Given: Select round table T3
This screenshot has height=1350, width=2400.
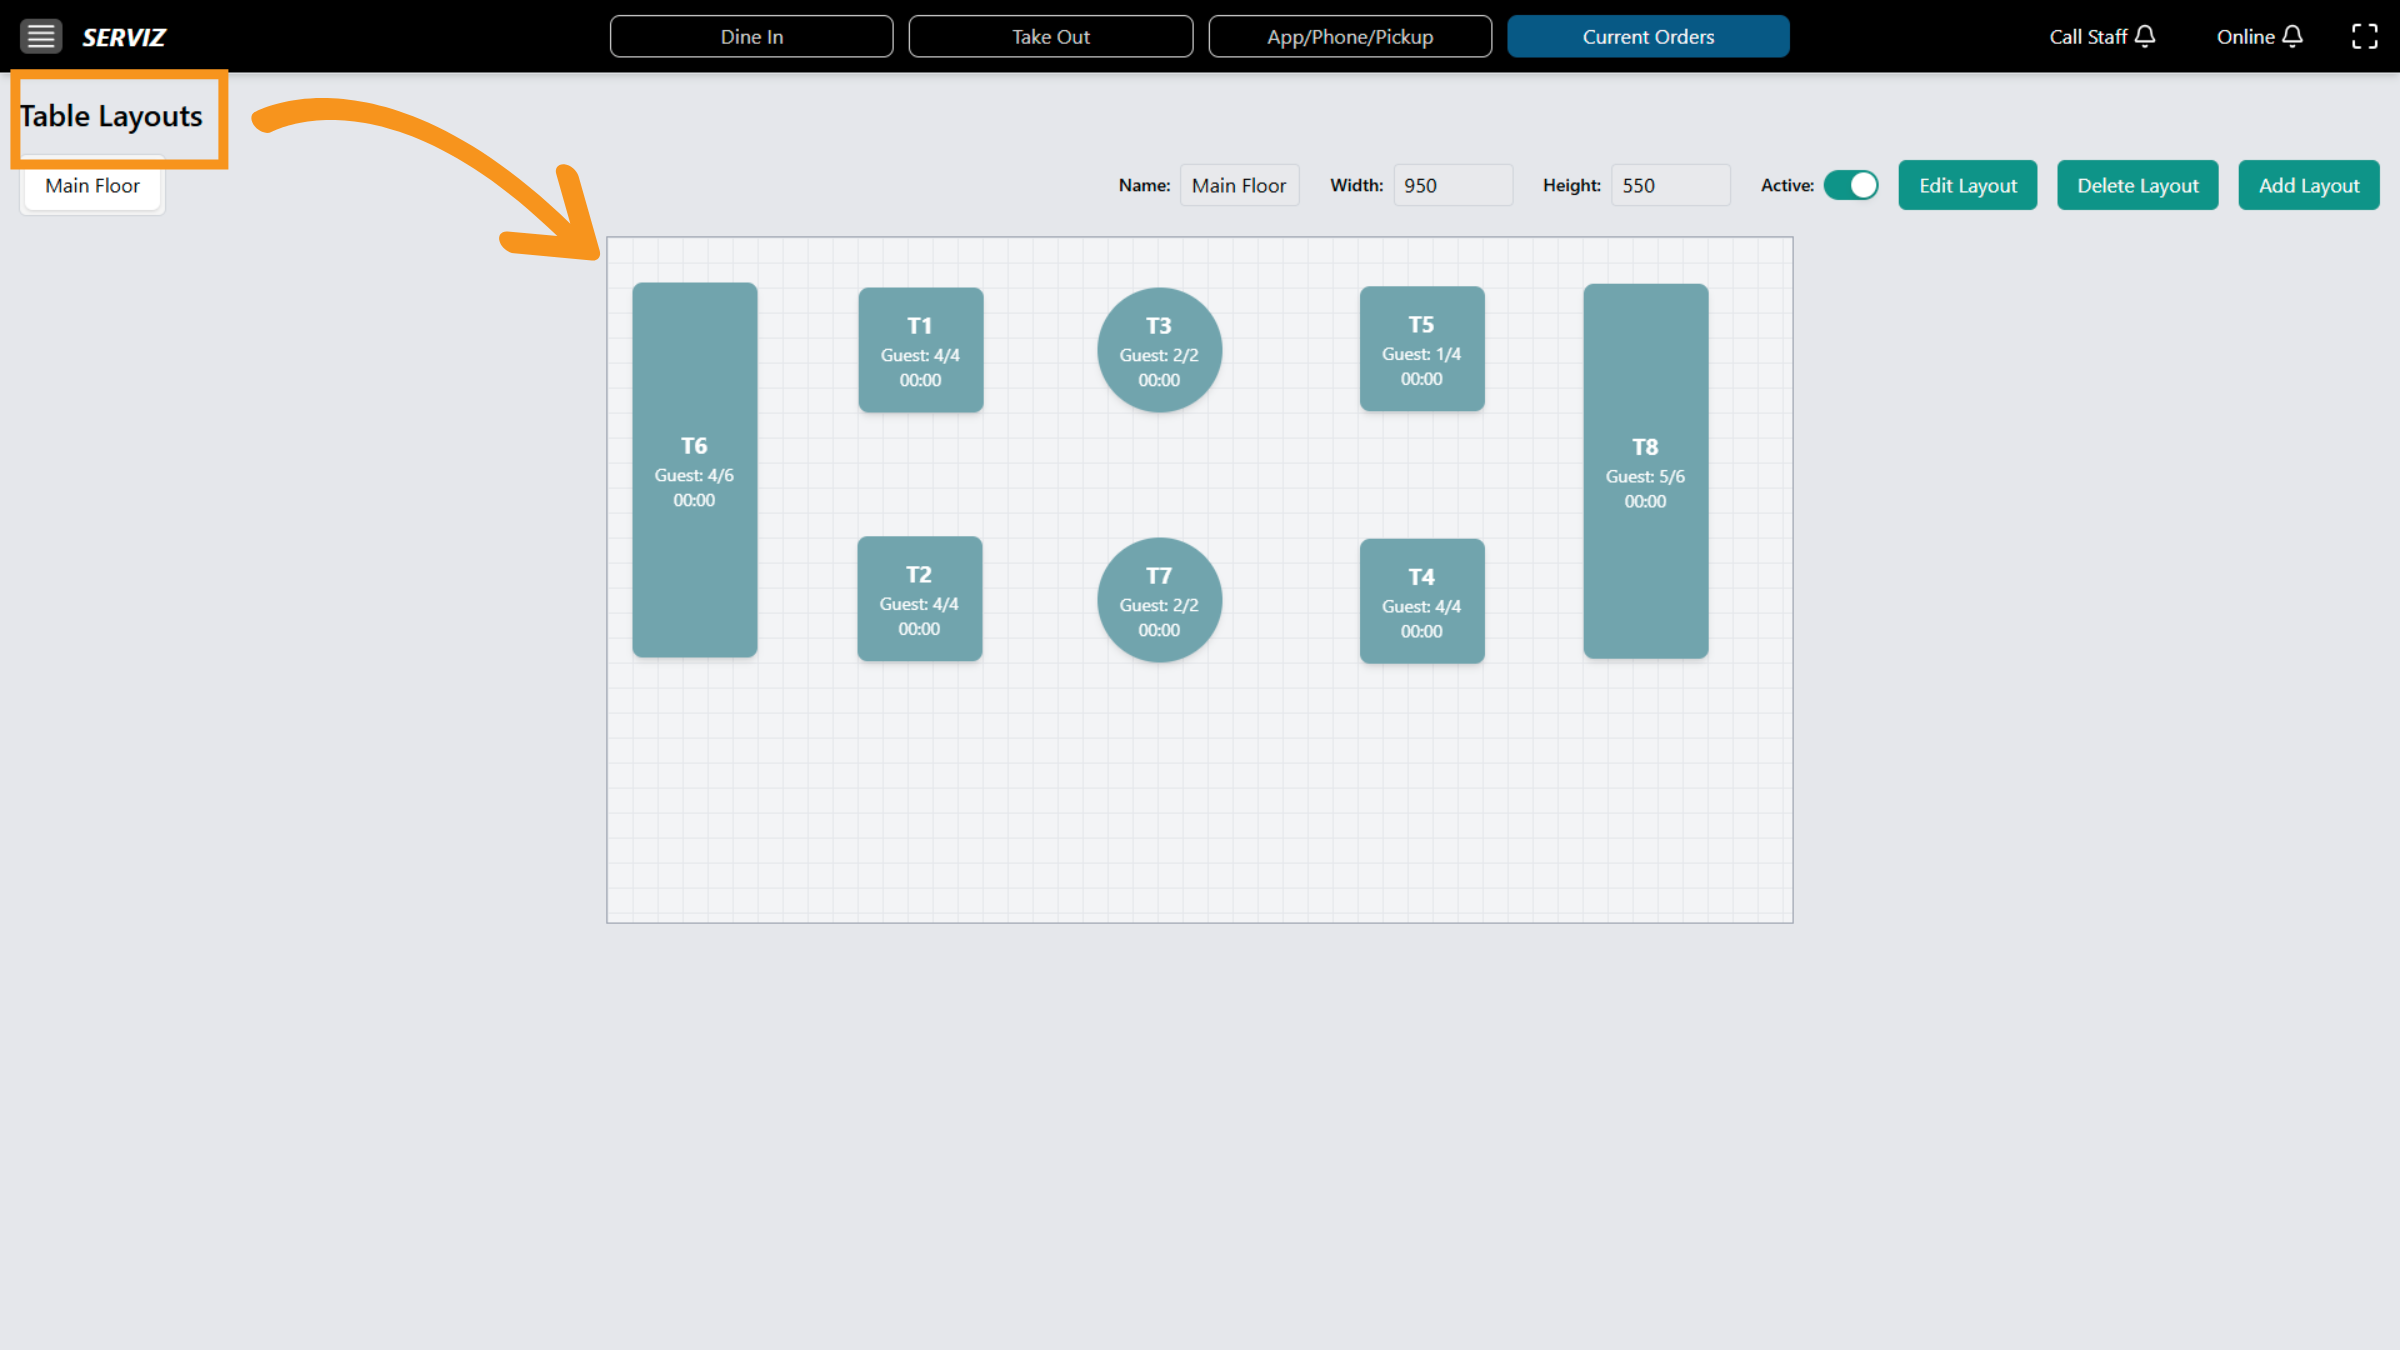Looking at the screenshot, I should (x=1158, y=350).
